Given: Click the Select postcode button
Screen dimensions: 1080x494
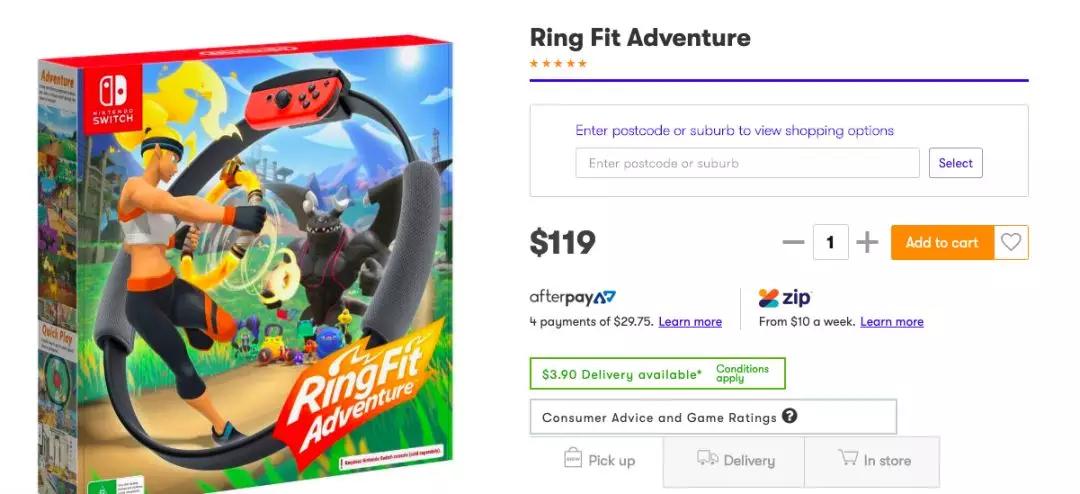Looking at the screenshot, I should (955, 163).
